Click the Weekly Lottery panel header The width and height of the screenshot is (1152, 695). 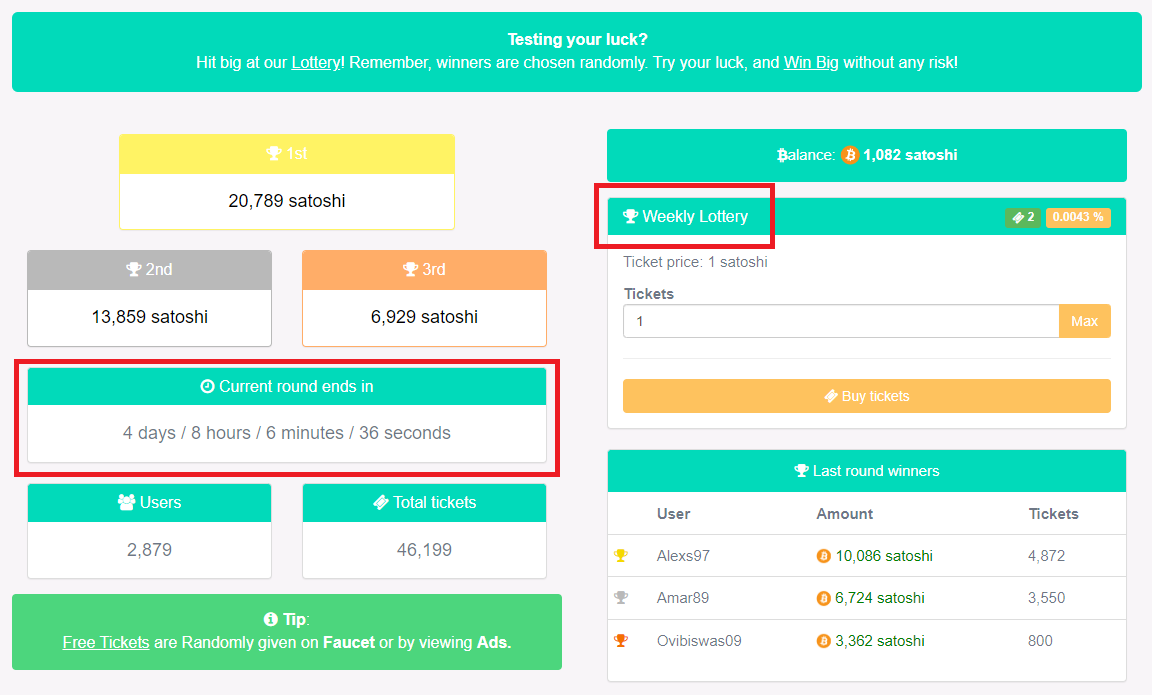(x=867, y=217)
